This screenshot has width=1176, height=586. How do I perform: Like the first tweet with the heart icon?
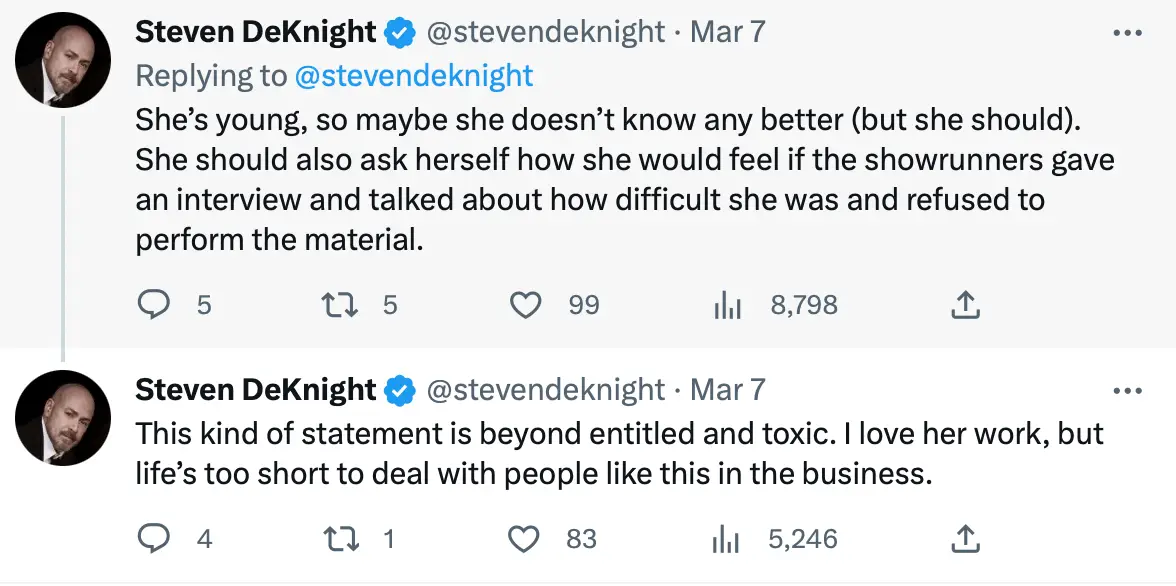tap(525, 304)
